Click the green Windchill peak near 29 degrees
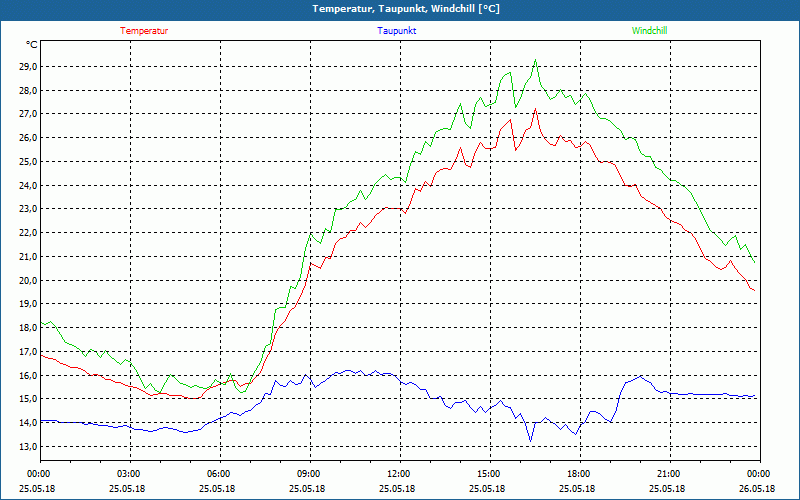The height and width of the screenshot is (500, 800). [x=535, y=60]
